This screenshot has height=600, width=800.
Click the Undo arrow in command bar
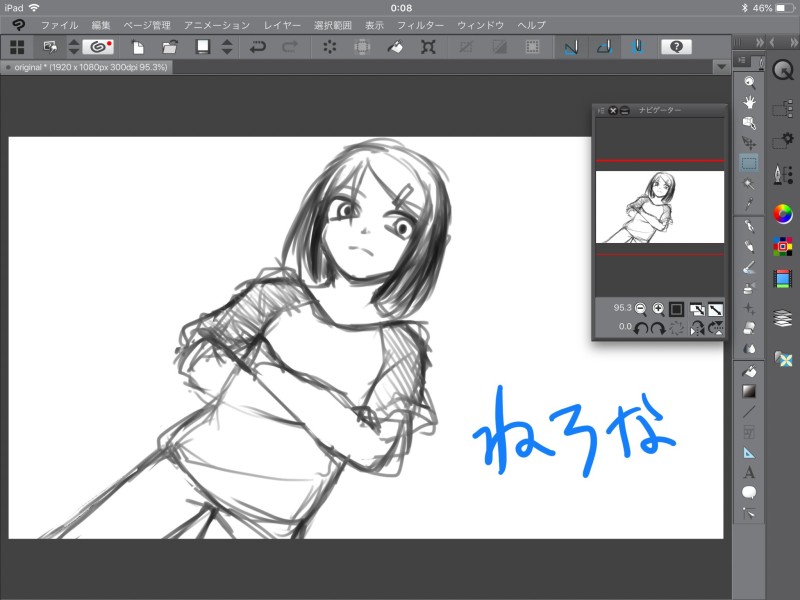[258, 47]
